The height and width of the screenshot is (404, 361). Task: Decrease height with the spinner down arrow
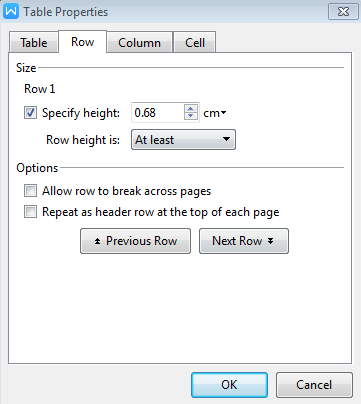pyautogui.click(x=191, y=116)
